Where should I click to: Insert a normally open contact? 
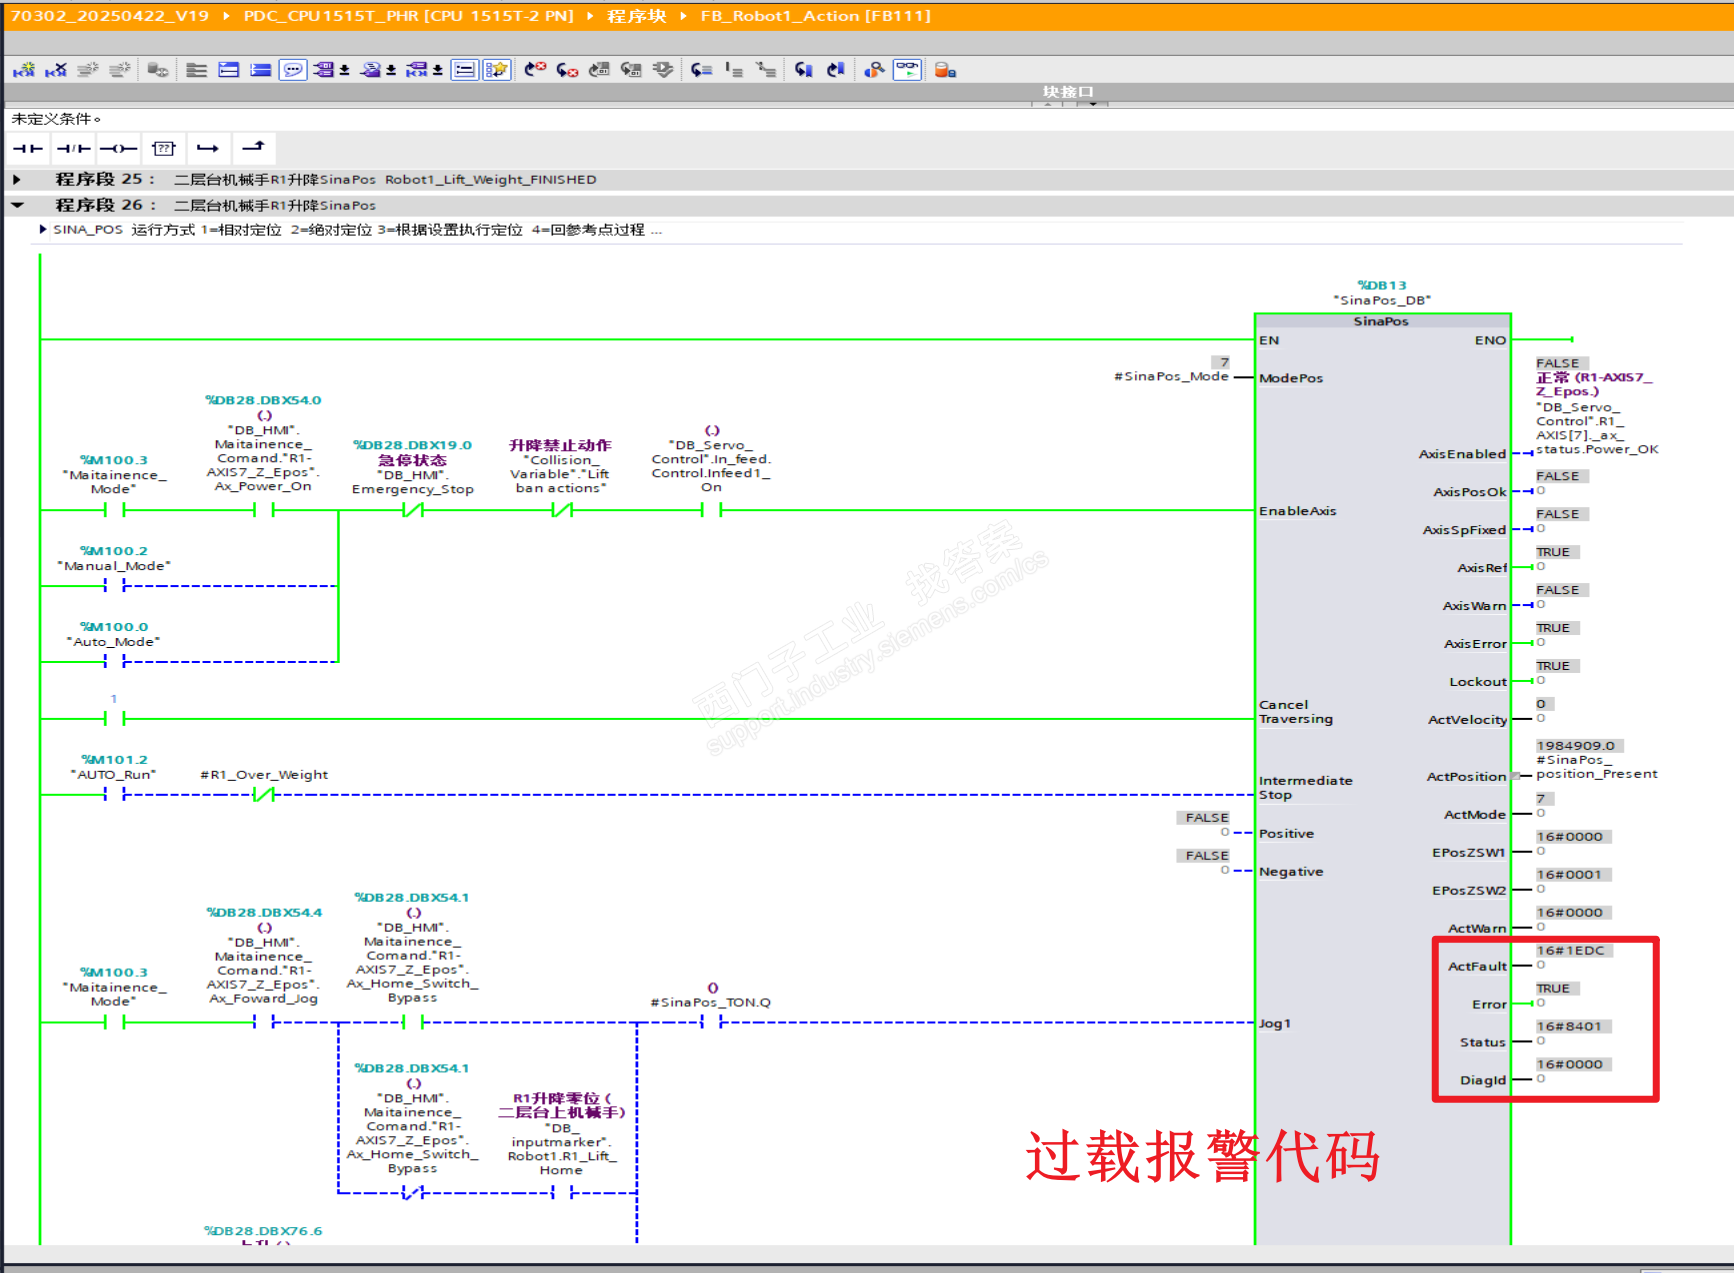28,149
